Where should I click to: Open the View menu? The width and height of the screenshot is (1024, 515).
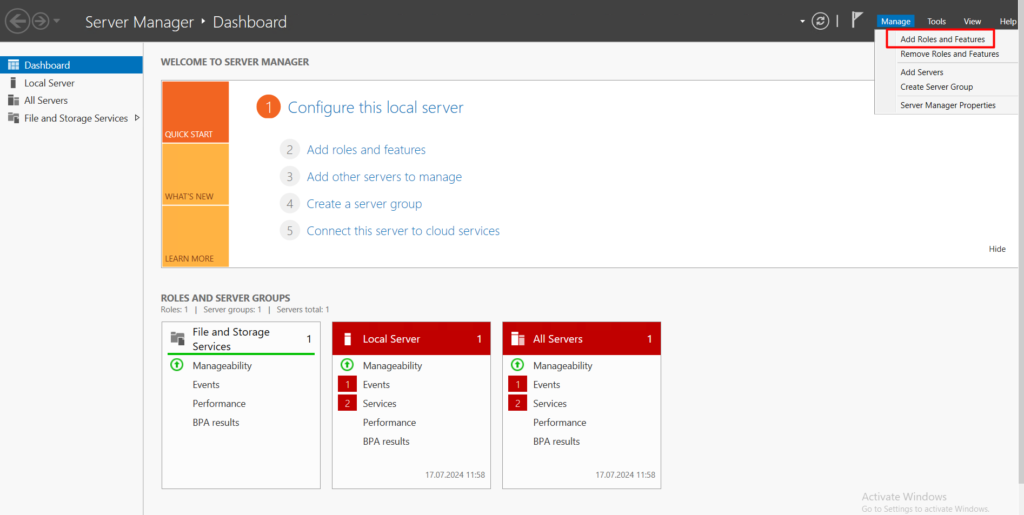pos(972,22)
